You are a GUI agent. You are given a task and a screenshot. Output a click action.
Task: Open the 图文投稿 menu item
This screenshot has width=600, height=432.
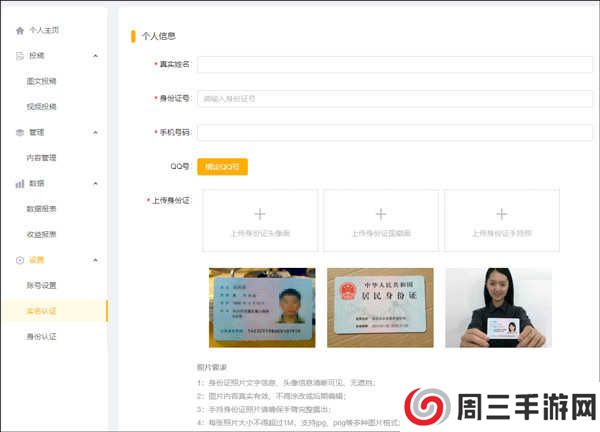(41, 81)
